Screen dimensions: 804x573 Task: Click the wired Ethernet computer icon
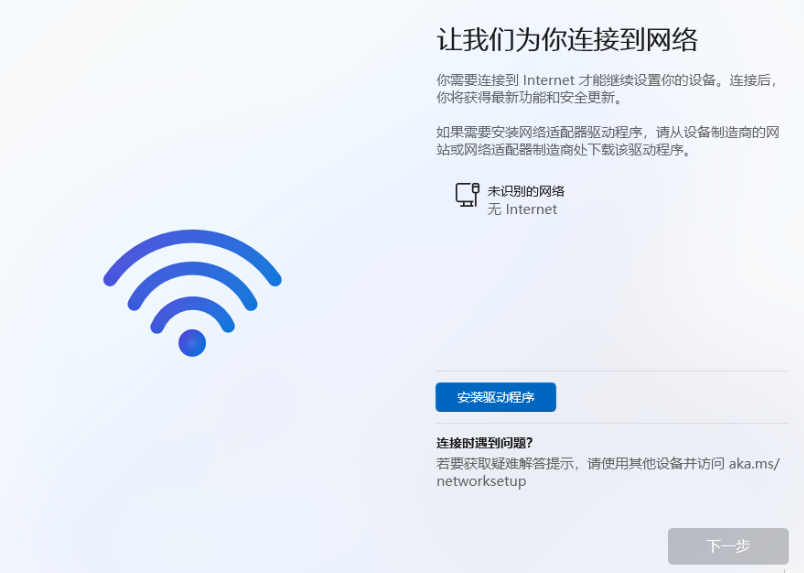[467, 195]
